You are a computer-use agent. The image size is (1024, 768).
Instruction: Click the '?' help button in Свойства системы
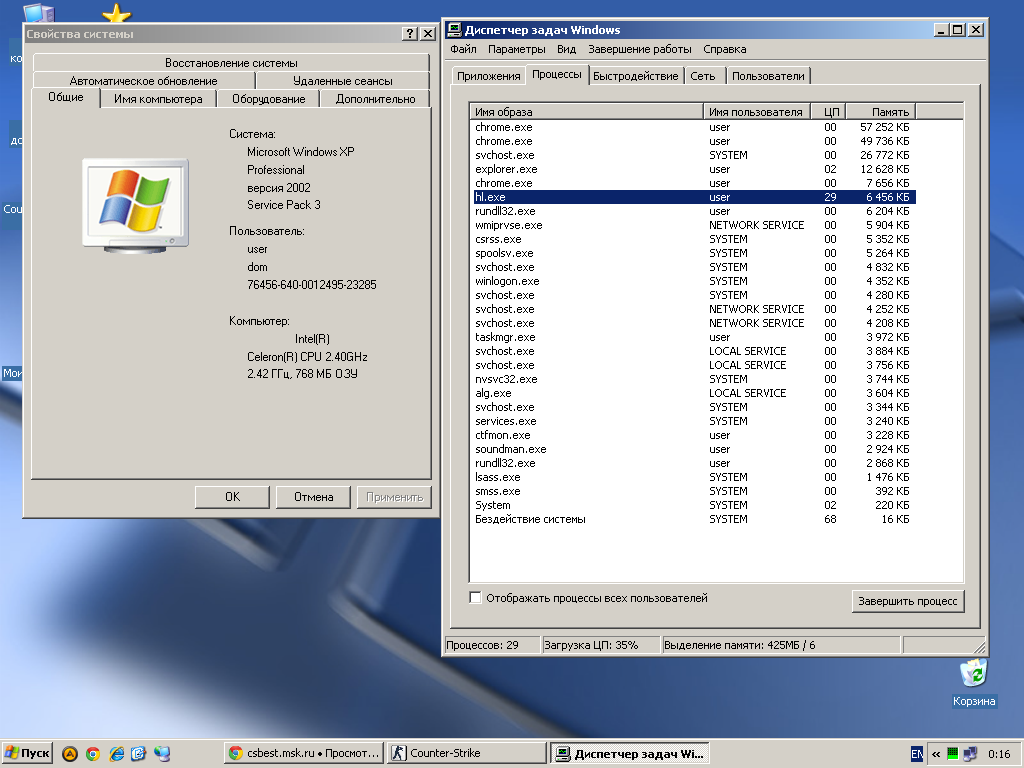click(x=409, y=34)
